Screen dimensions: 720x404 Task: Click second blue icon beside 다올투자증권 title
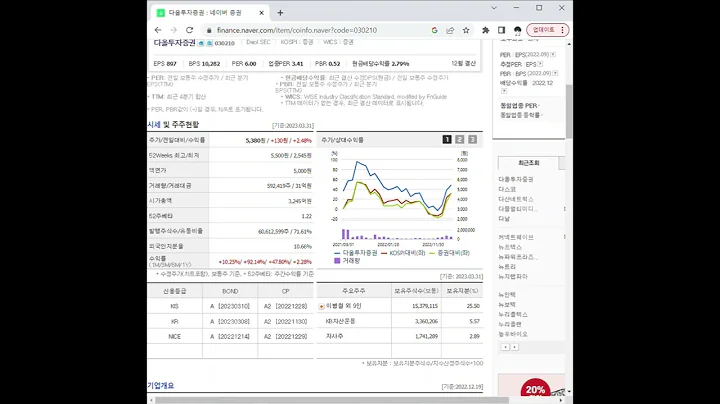click(x=209, y=43)
